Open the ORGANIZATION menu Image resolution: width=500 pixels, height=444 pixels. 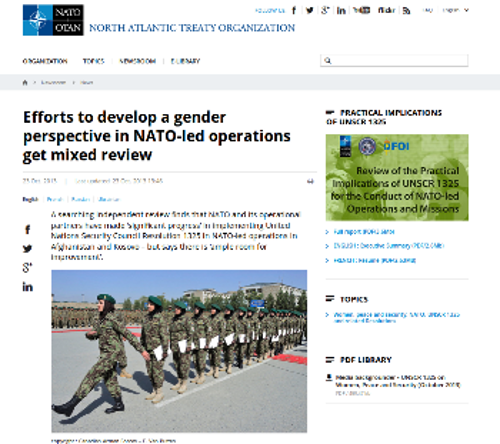pyautogui.click(x=45, y=61)
